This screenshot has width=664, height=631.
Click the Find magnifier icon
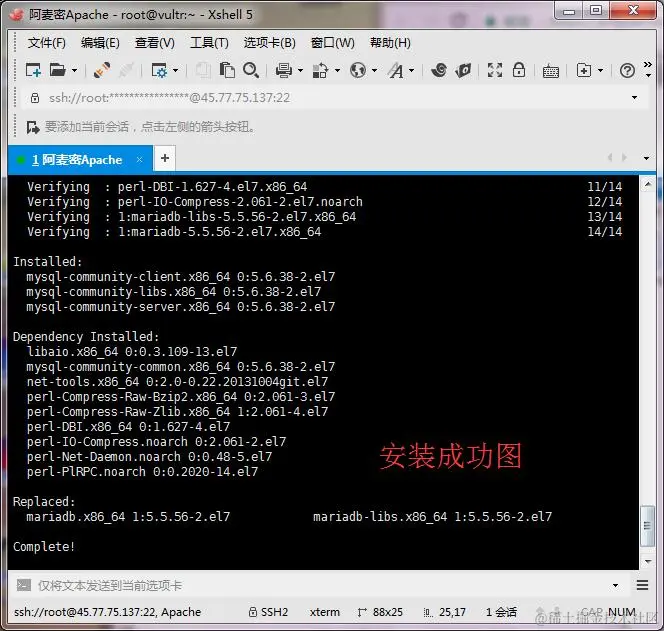point(251,70)
